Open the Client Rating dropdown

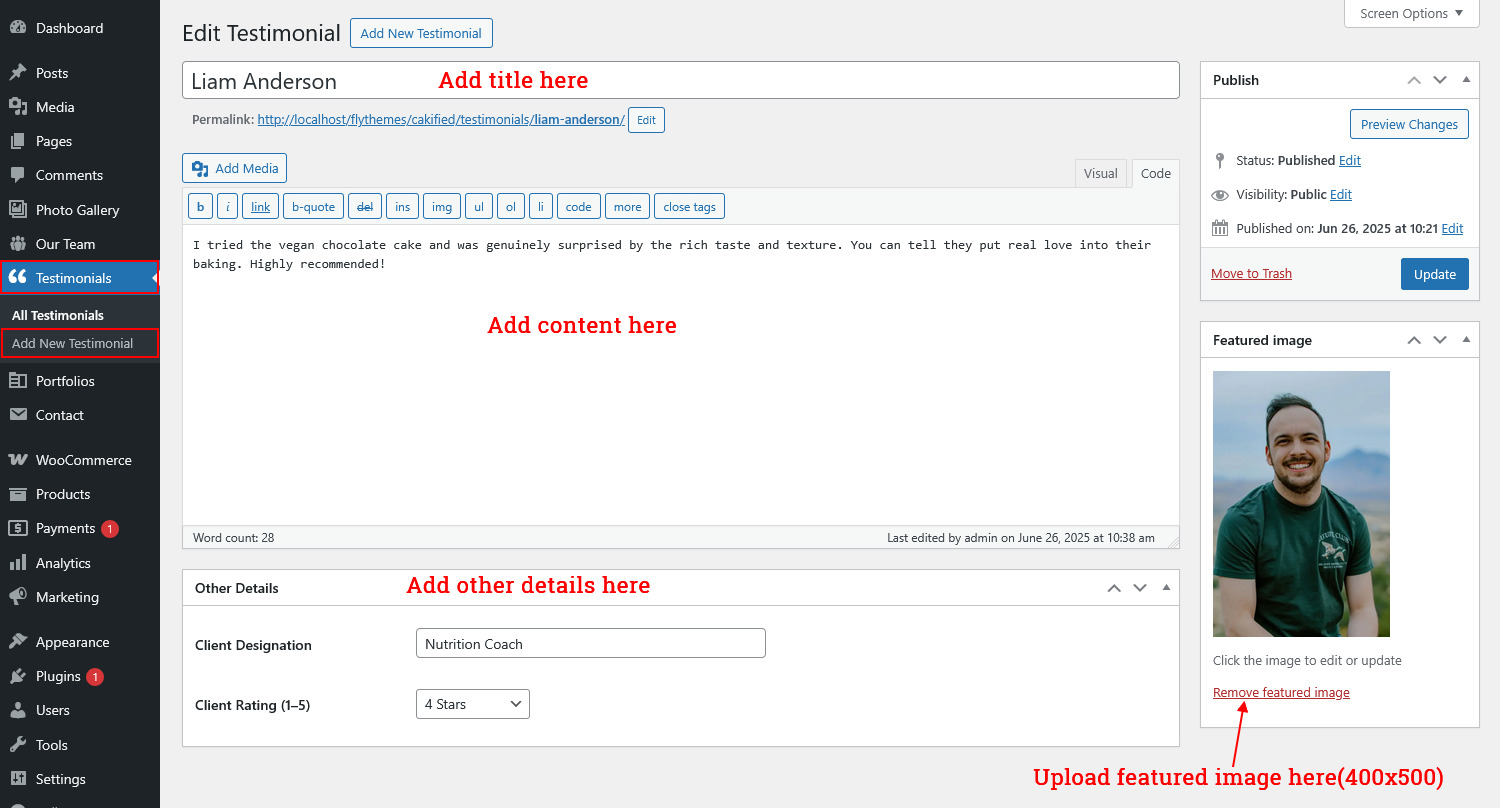[x=472, y=704]
